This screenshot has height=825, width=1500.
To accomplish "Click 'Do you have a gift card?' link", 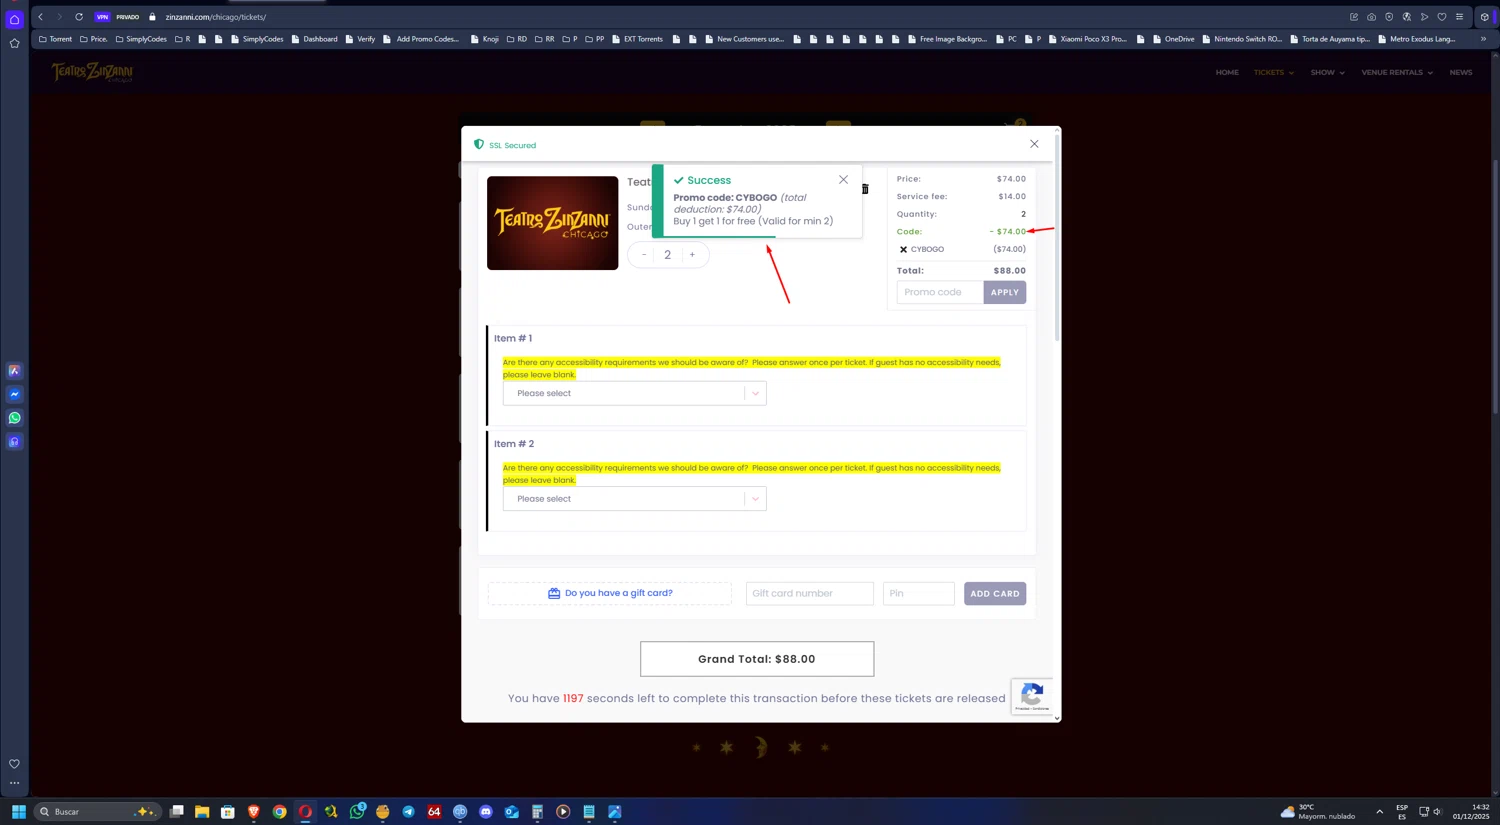I will tap(610, 593).
